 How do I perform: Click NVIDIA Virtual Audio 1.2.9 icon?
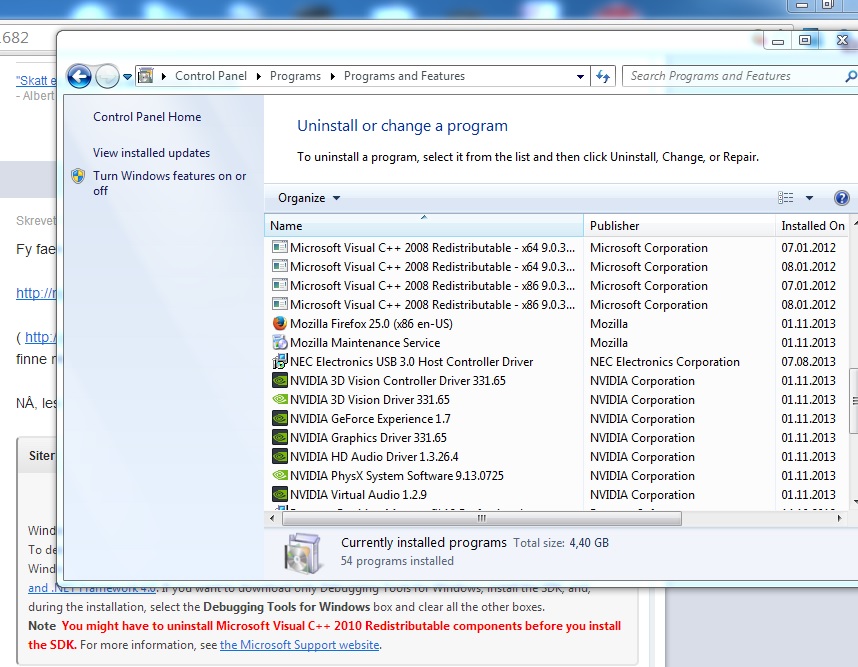(280, 494)
